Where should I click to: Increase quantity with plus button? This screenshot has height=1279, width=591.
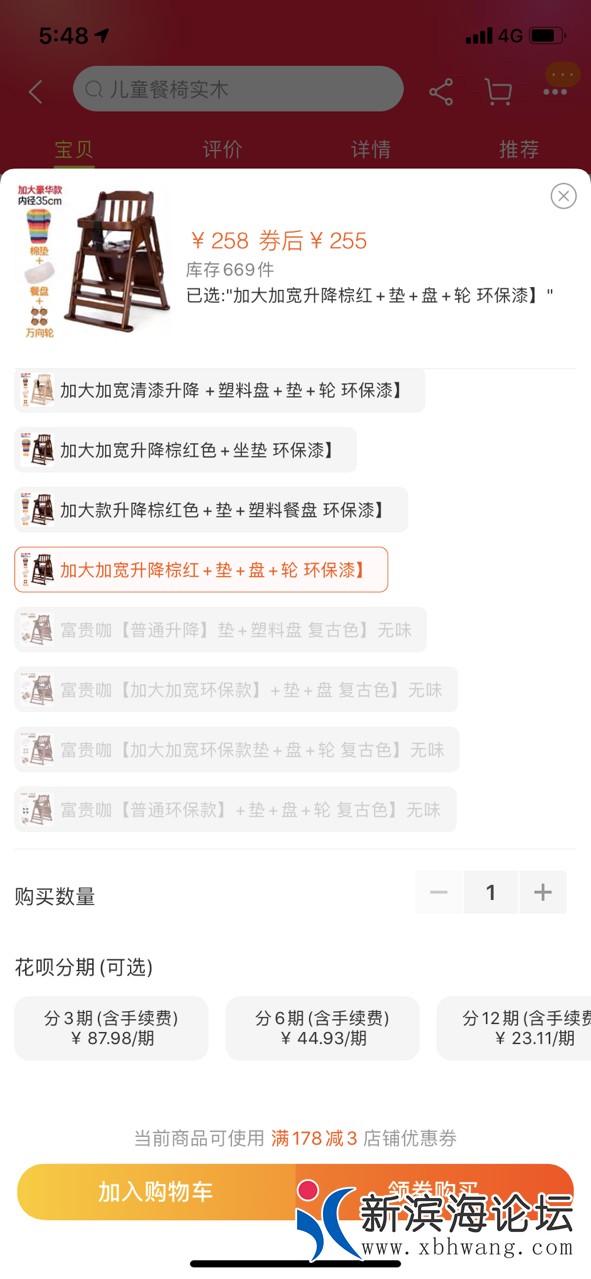point(543,892)
